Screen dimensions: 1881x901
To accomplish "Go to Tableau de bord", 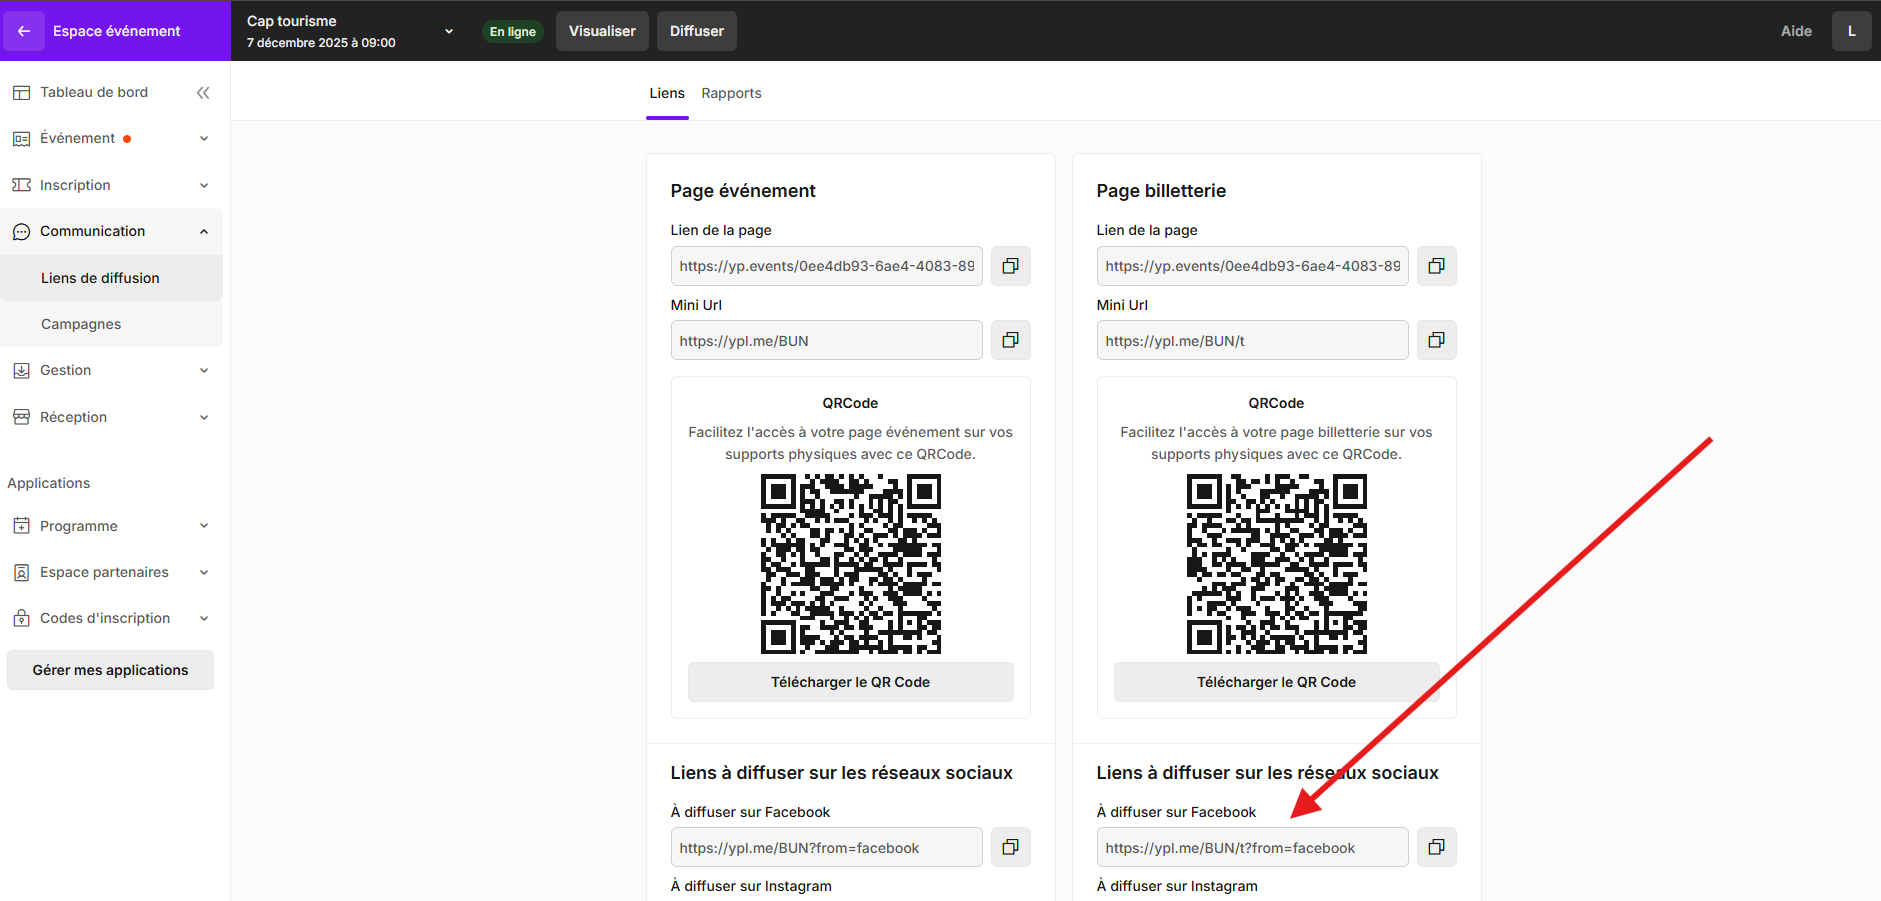I will pyautogui.click(x=94, y=92).
